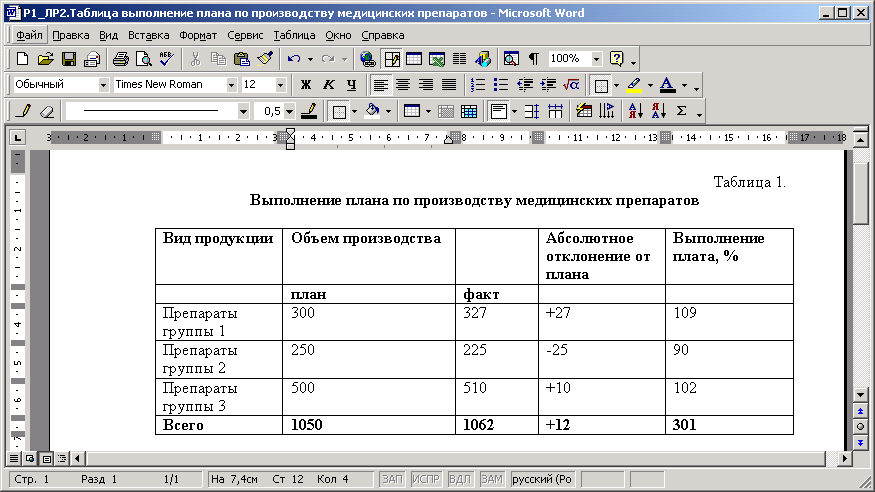Toggle nonprinting paragraph marks
875x492 pixels.
tap(534, 59)
